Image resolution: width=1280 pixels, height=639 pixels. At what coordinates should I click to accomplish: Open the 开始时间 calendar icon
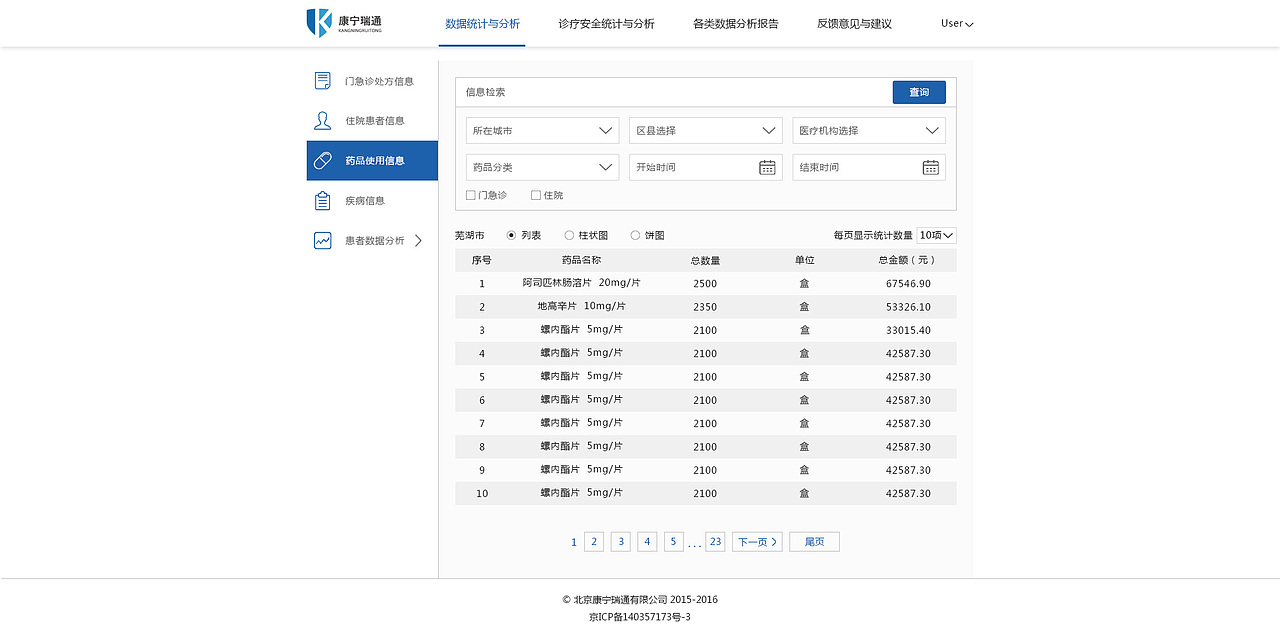click(x=767, y=167)
